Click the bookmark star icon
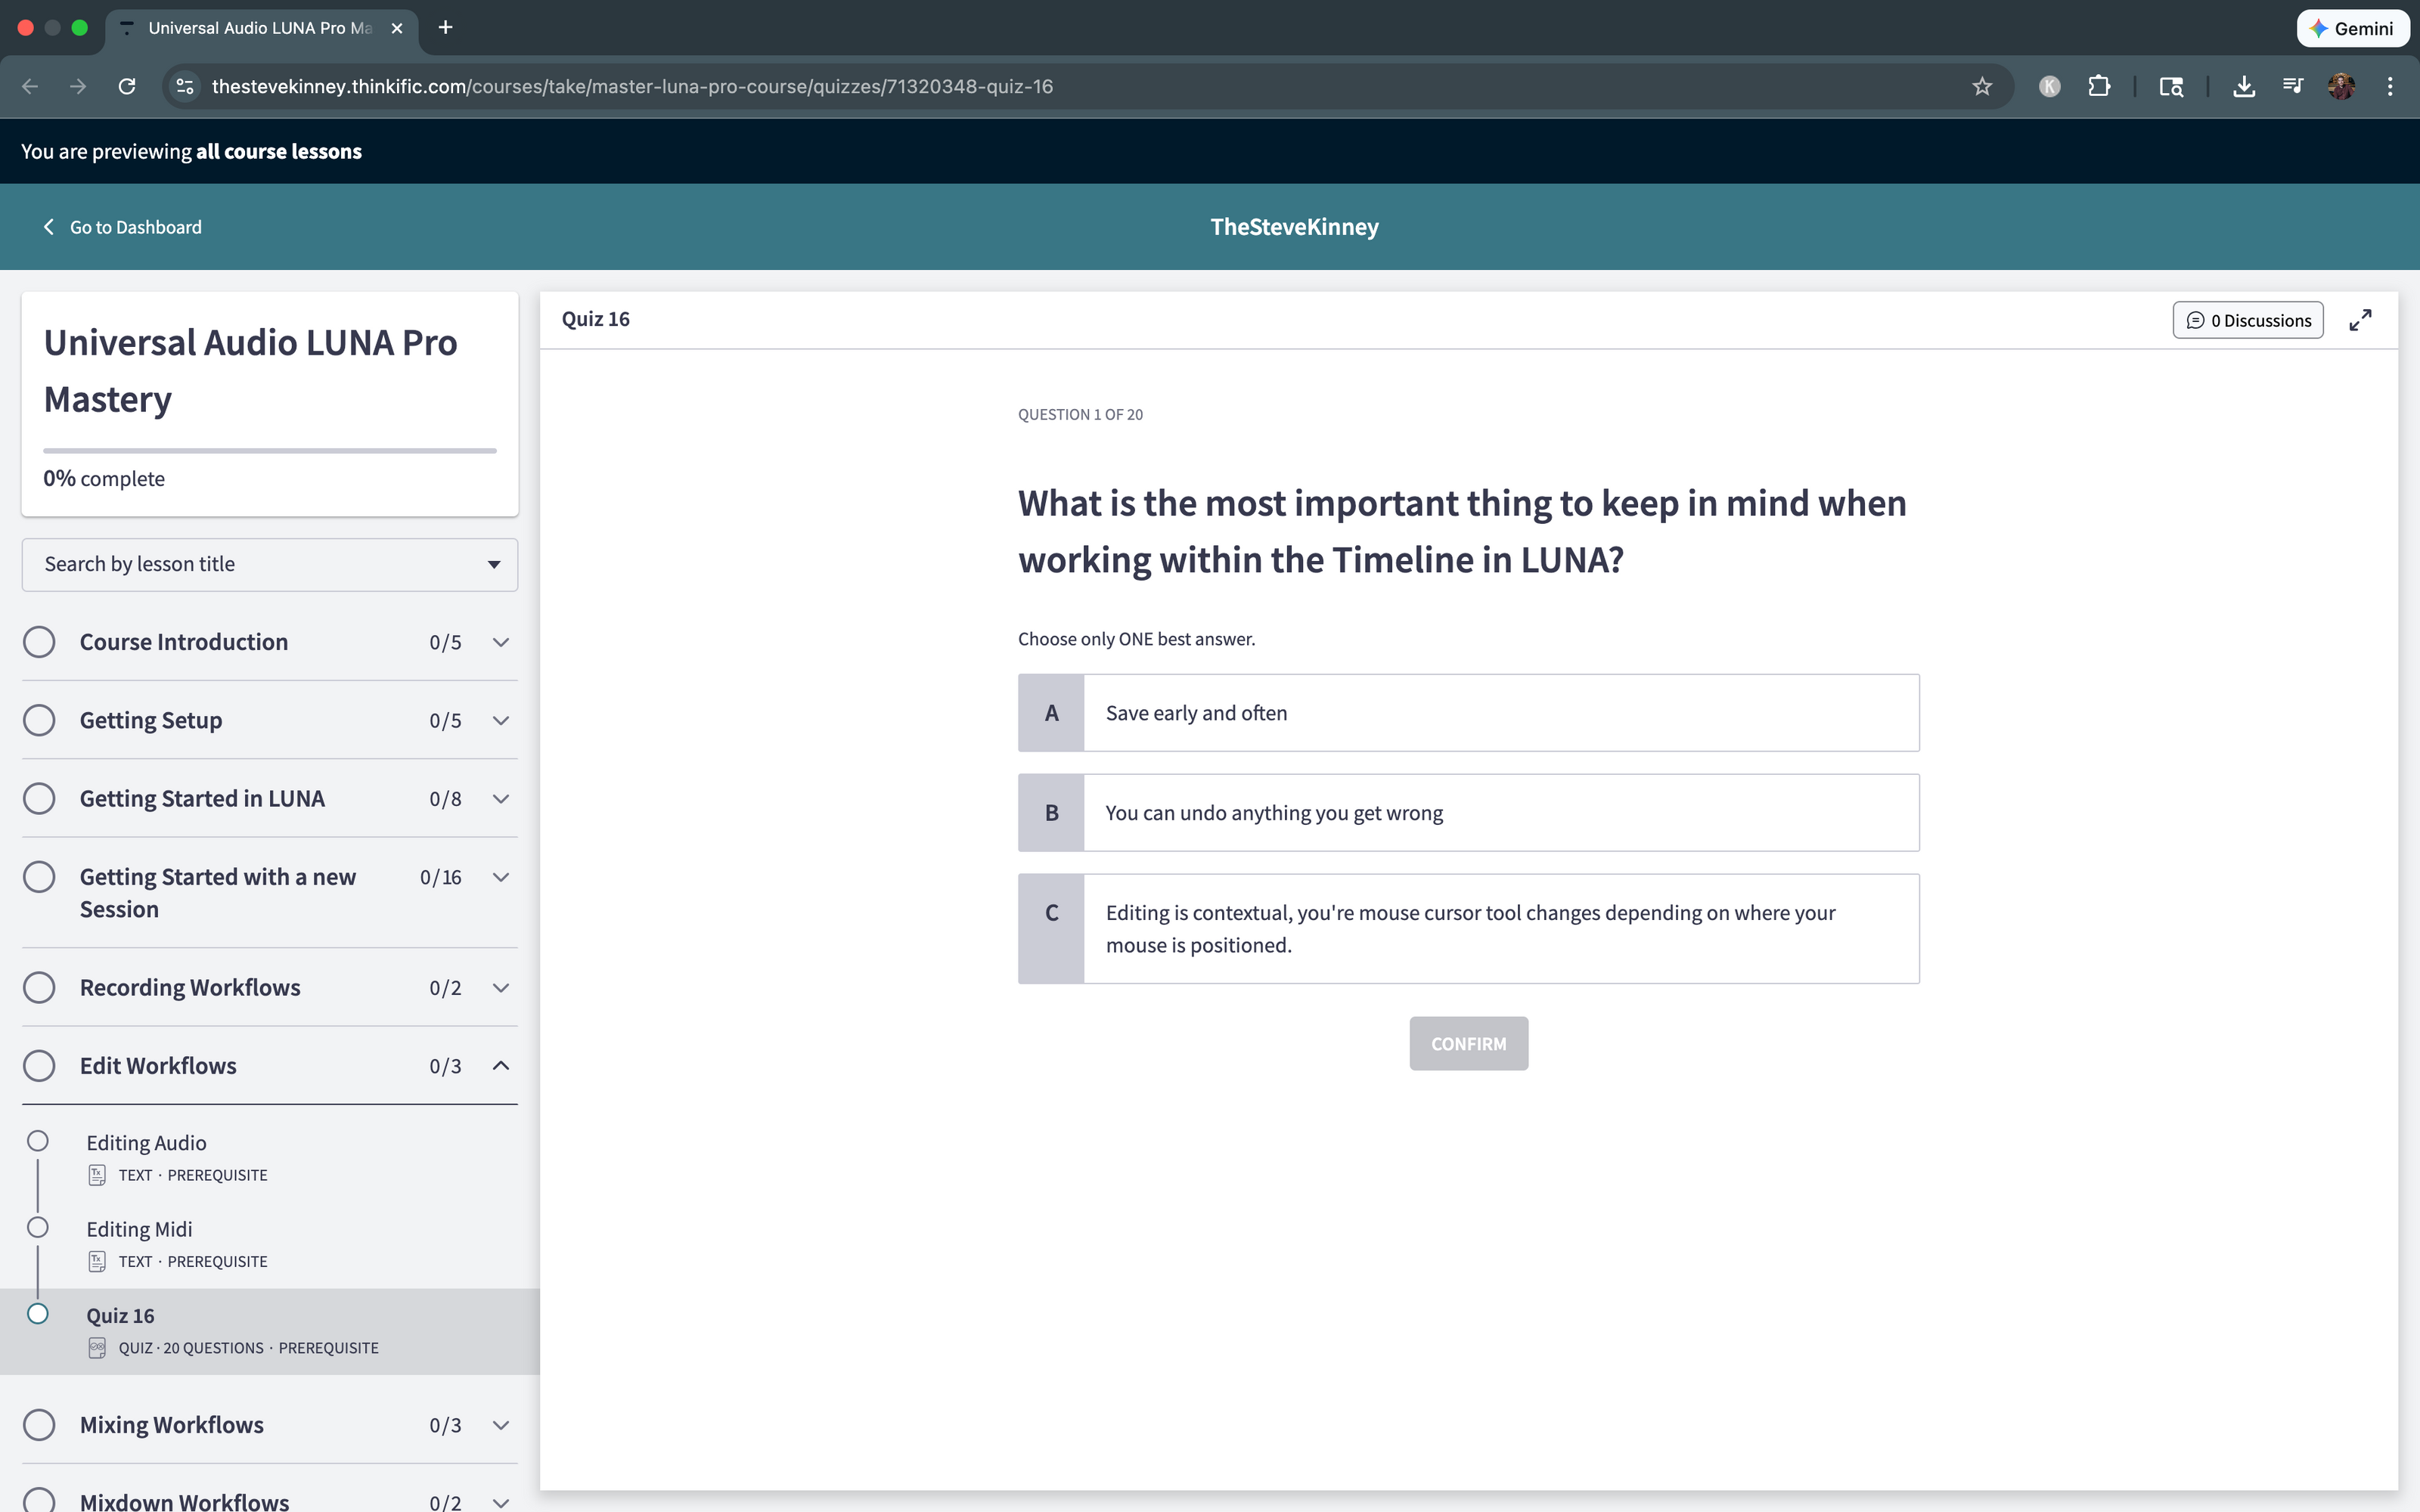 [1981, 87]
